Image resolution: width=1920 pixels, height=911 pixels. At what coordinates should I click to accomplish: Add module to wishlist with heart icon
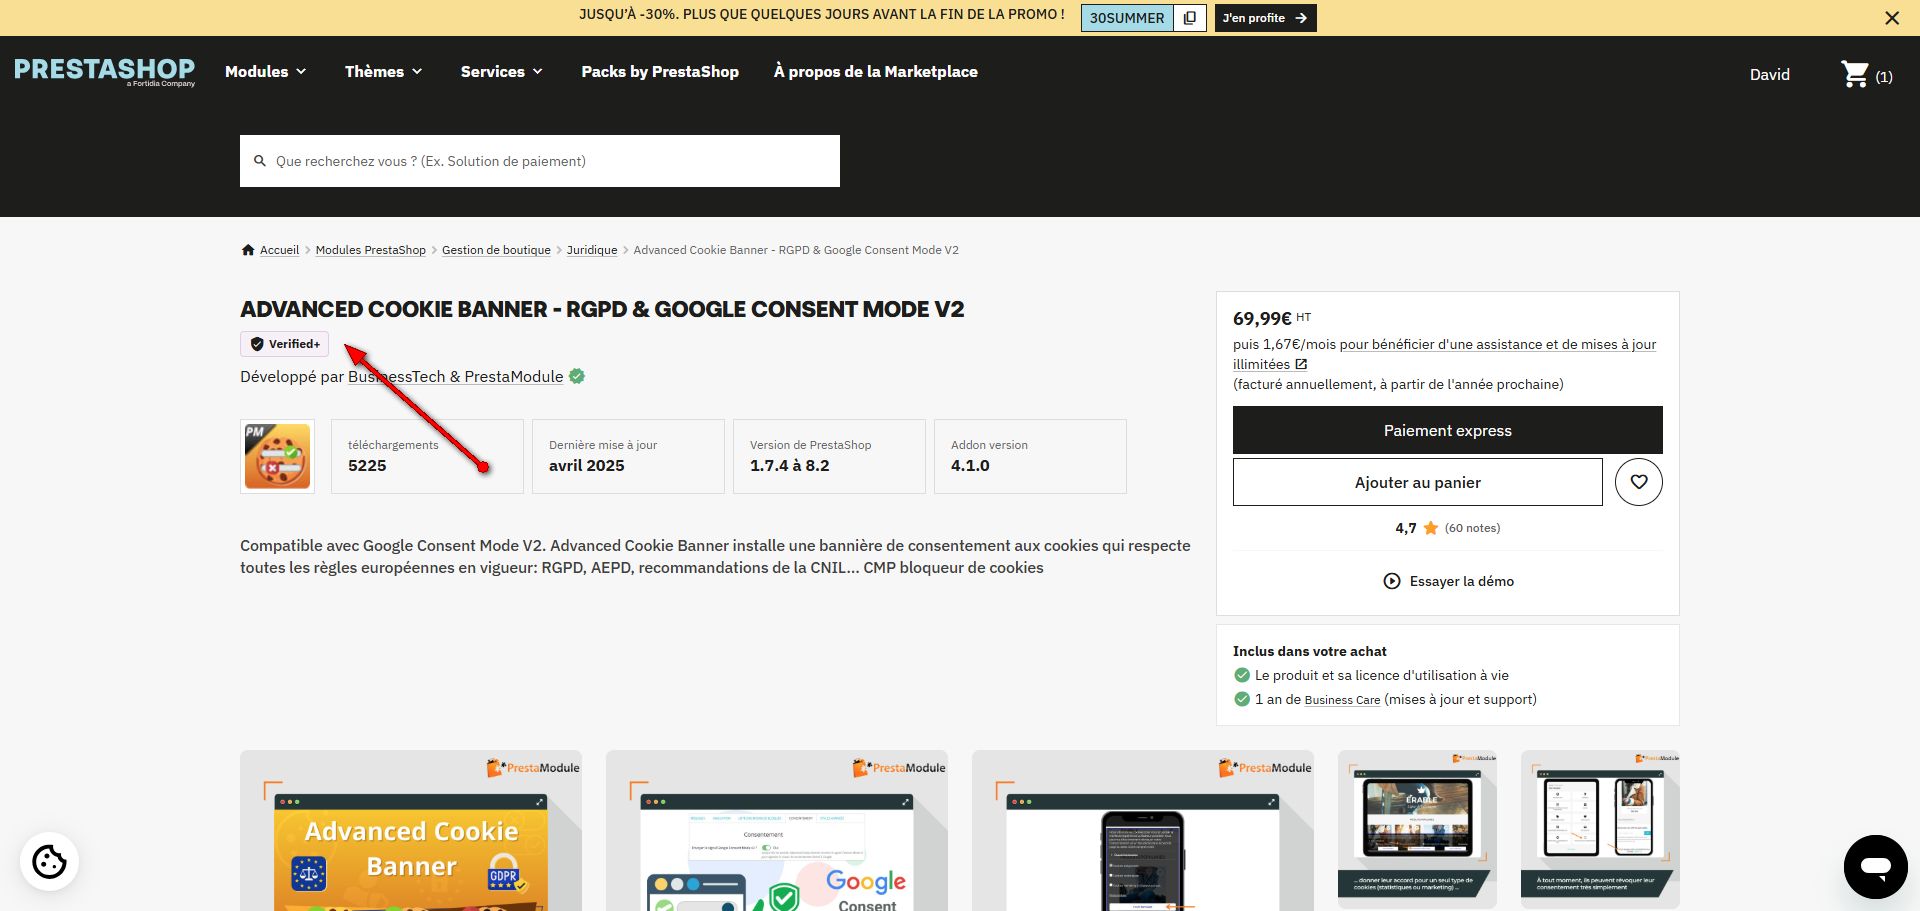pyautogui.click(x=1638, y=482)
